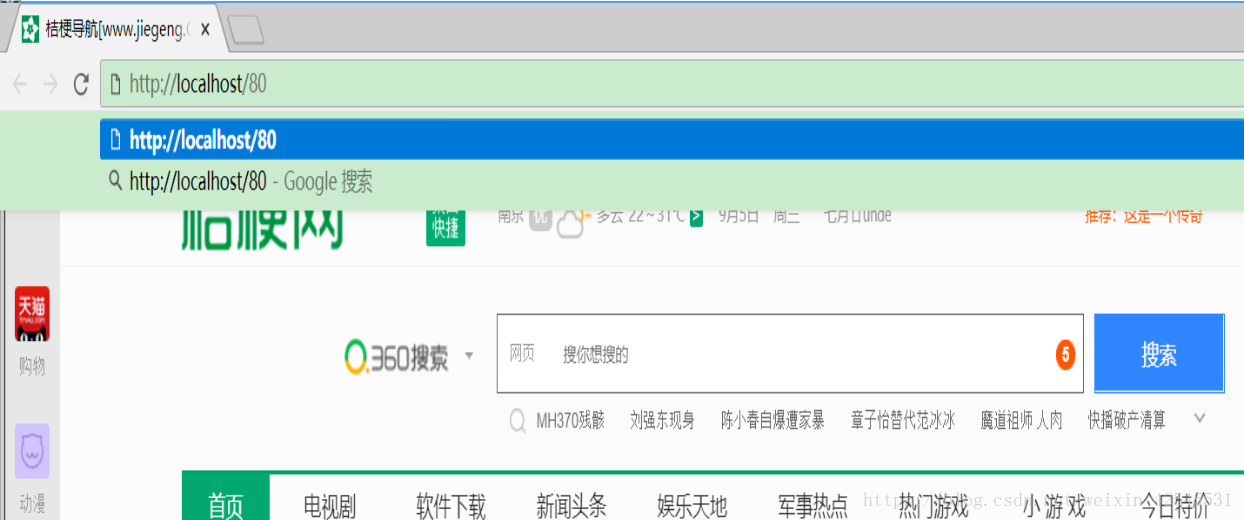Click the blue 搜索 button
Image resolution: width=1244 pixels, height=520 pixels.
click(1159, 353)
